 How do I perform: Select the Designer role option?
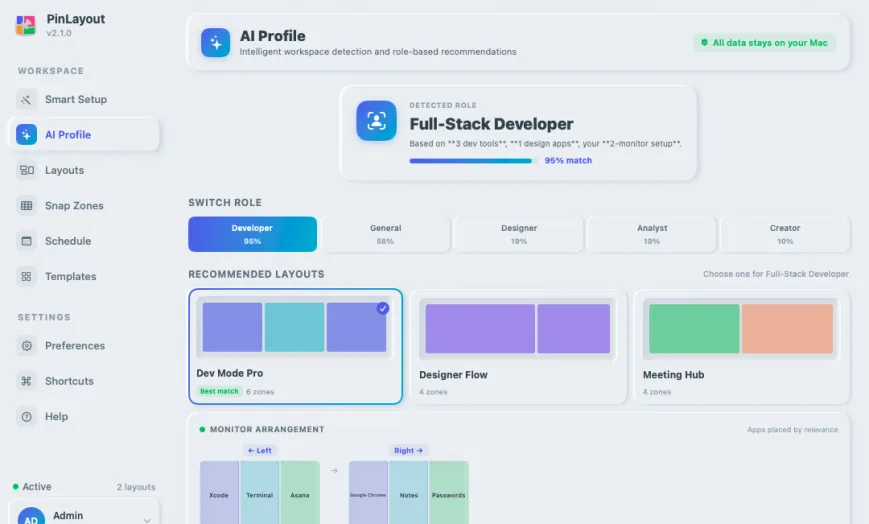(519, 234)
